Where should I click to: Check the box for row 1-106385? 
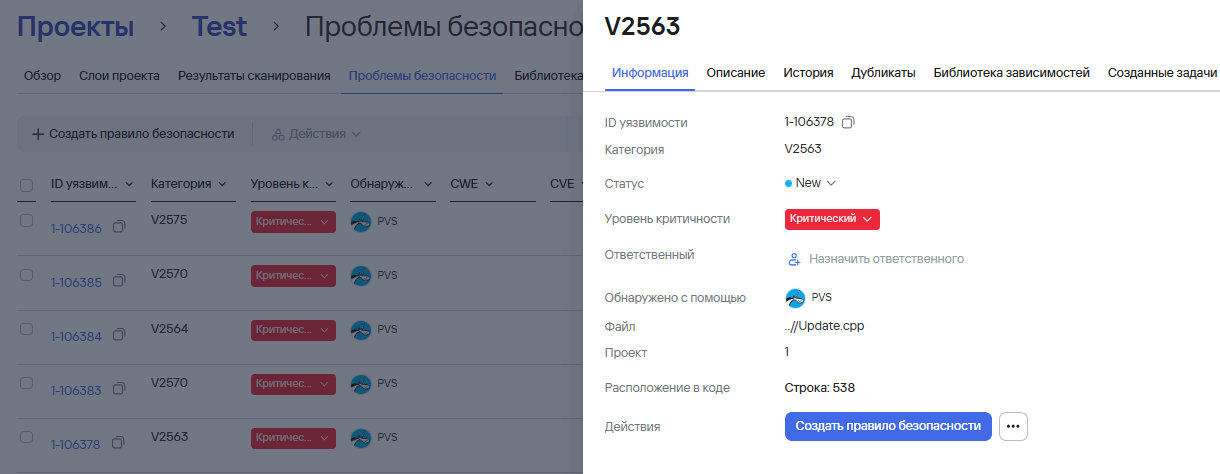[27, 275]
